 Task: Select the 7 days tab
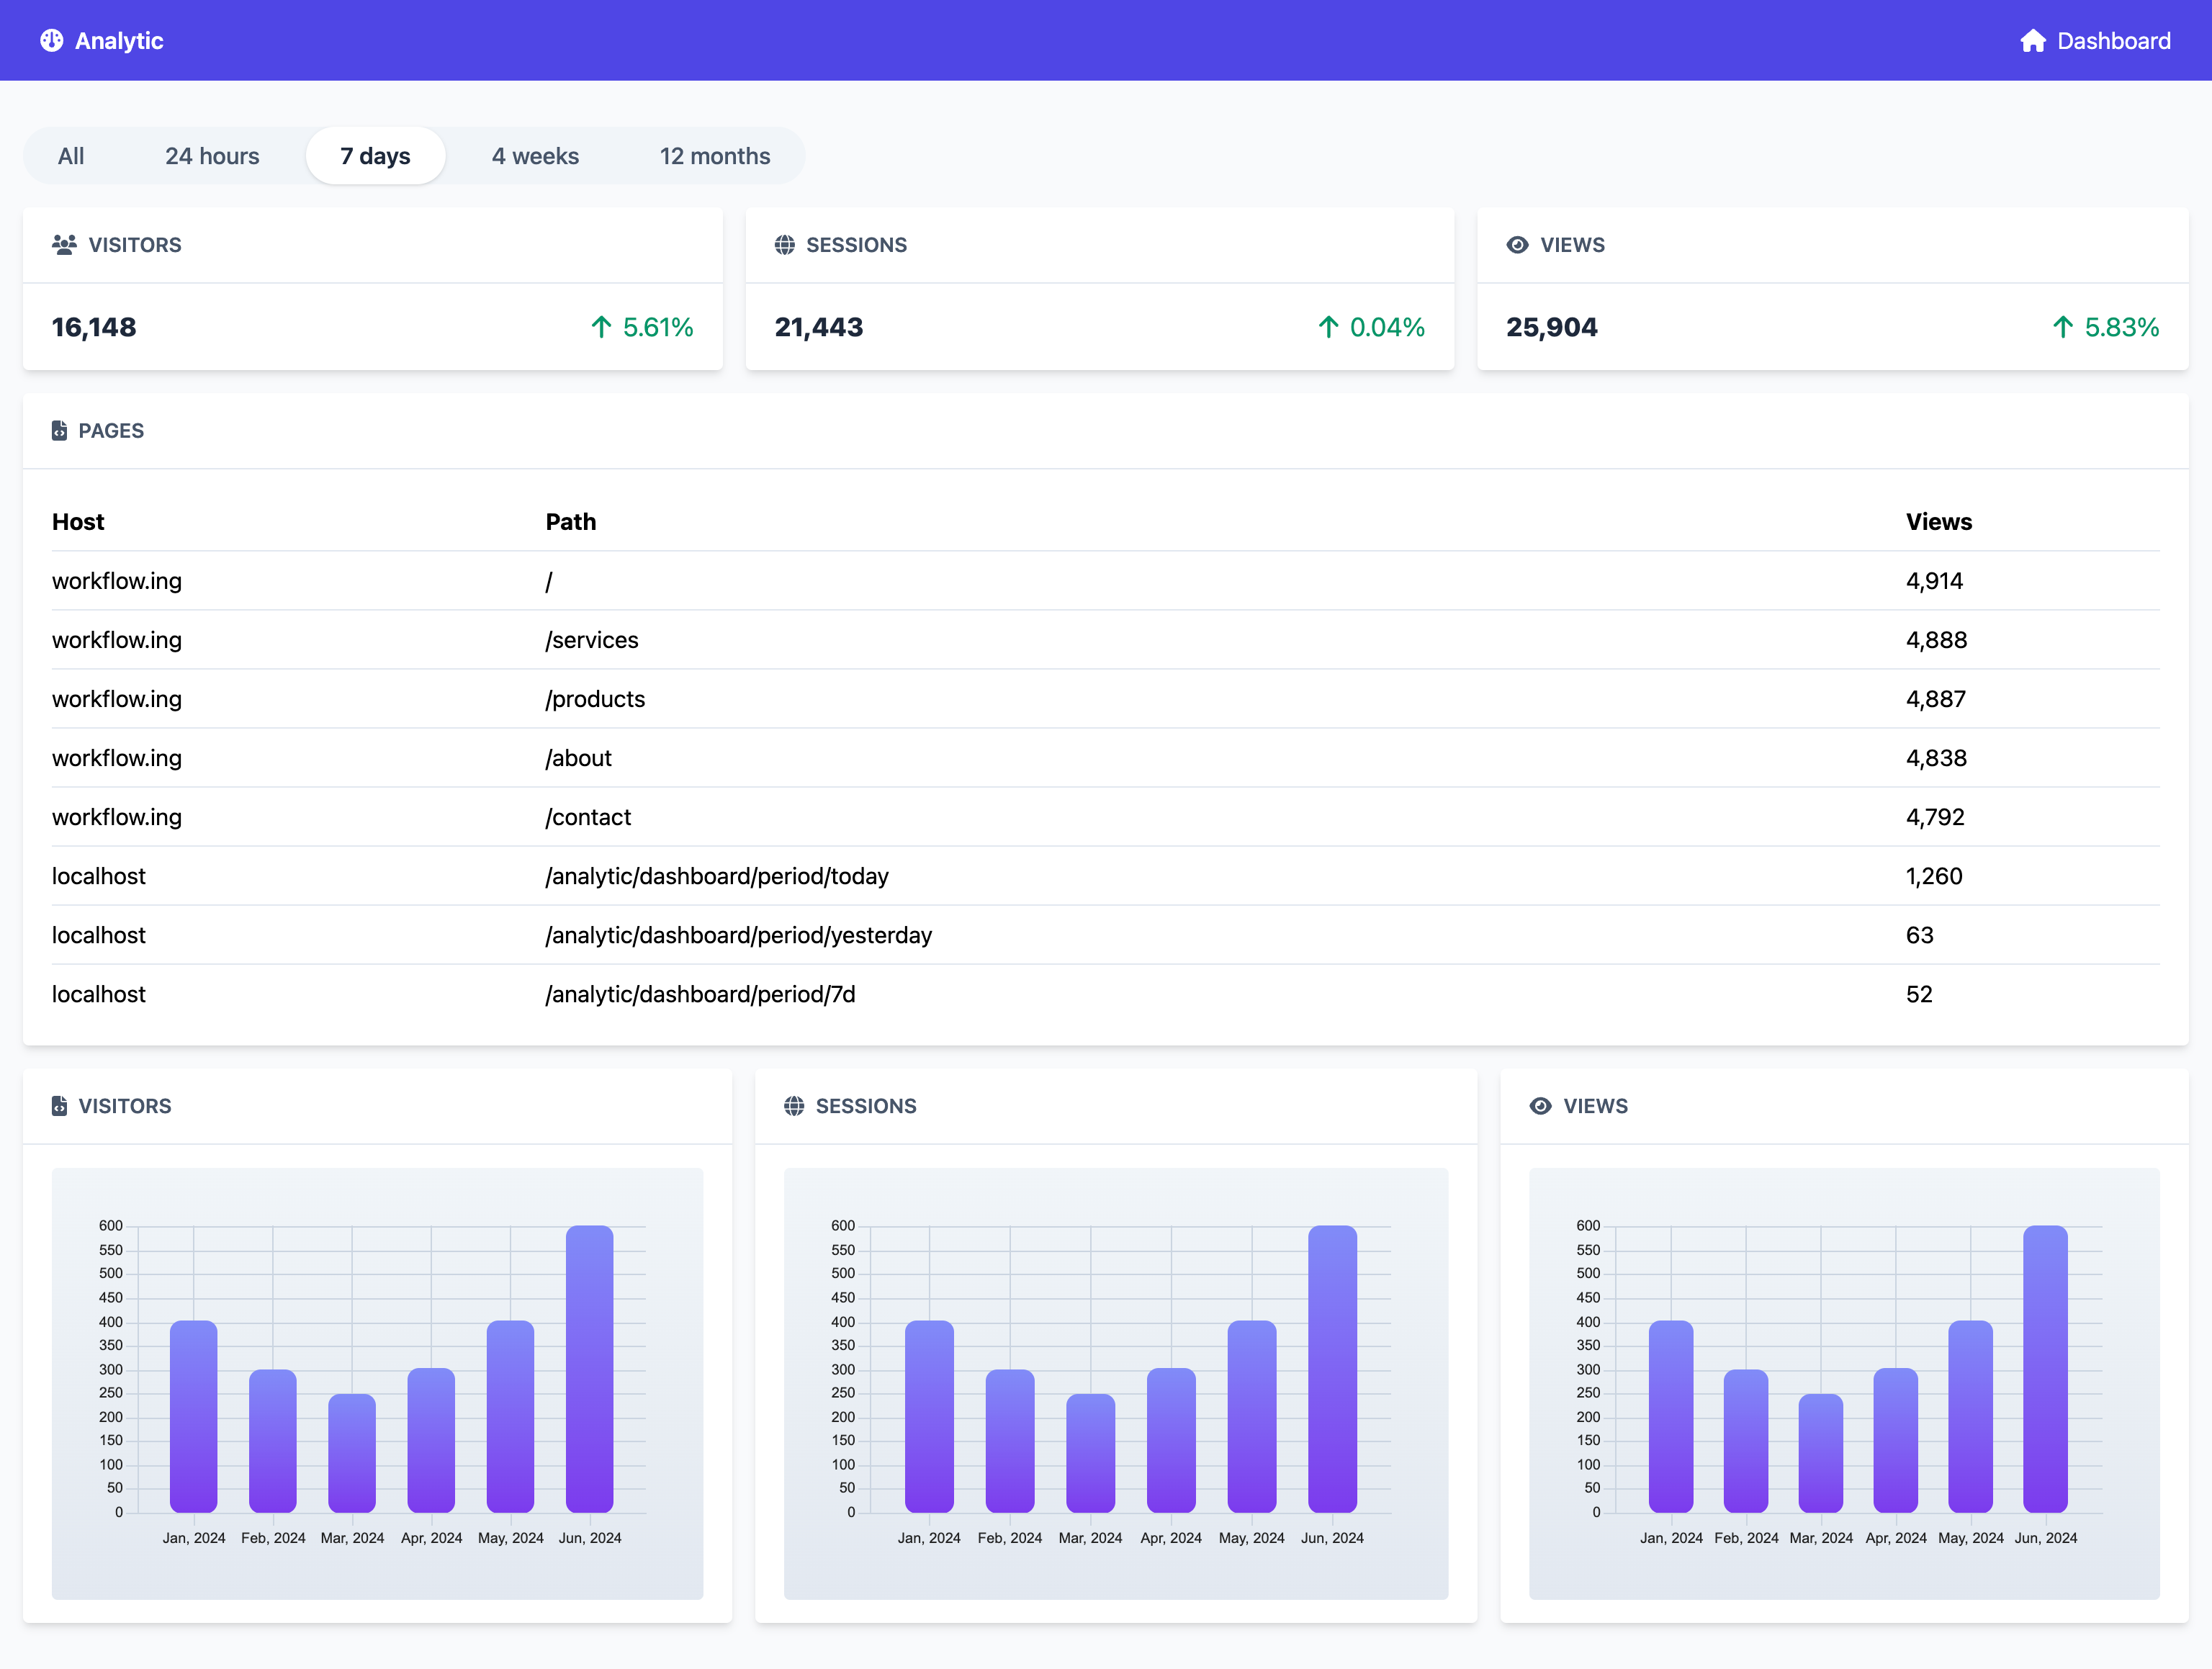(x=375, y=156)
